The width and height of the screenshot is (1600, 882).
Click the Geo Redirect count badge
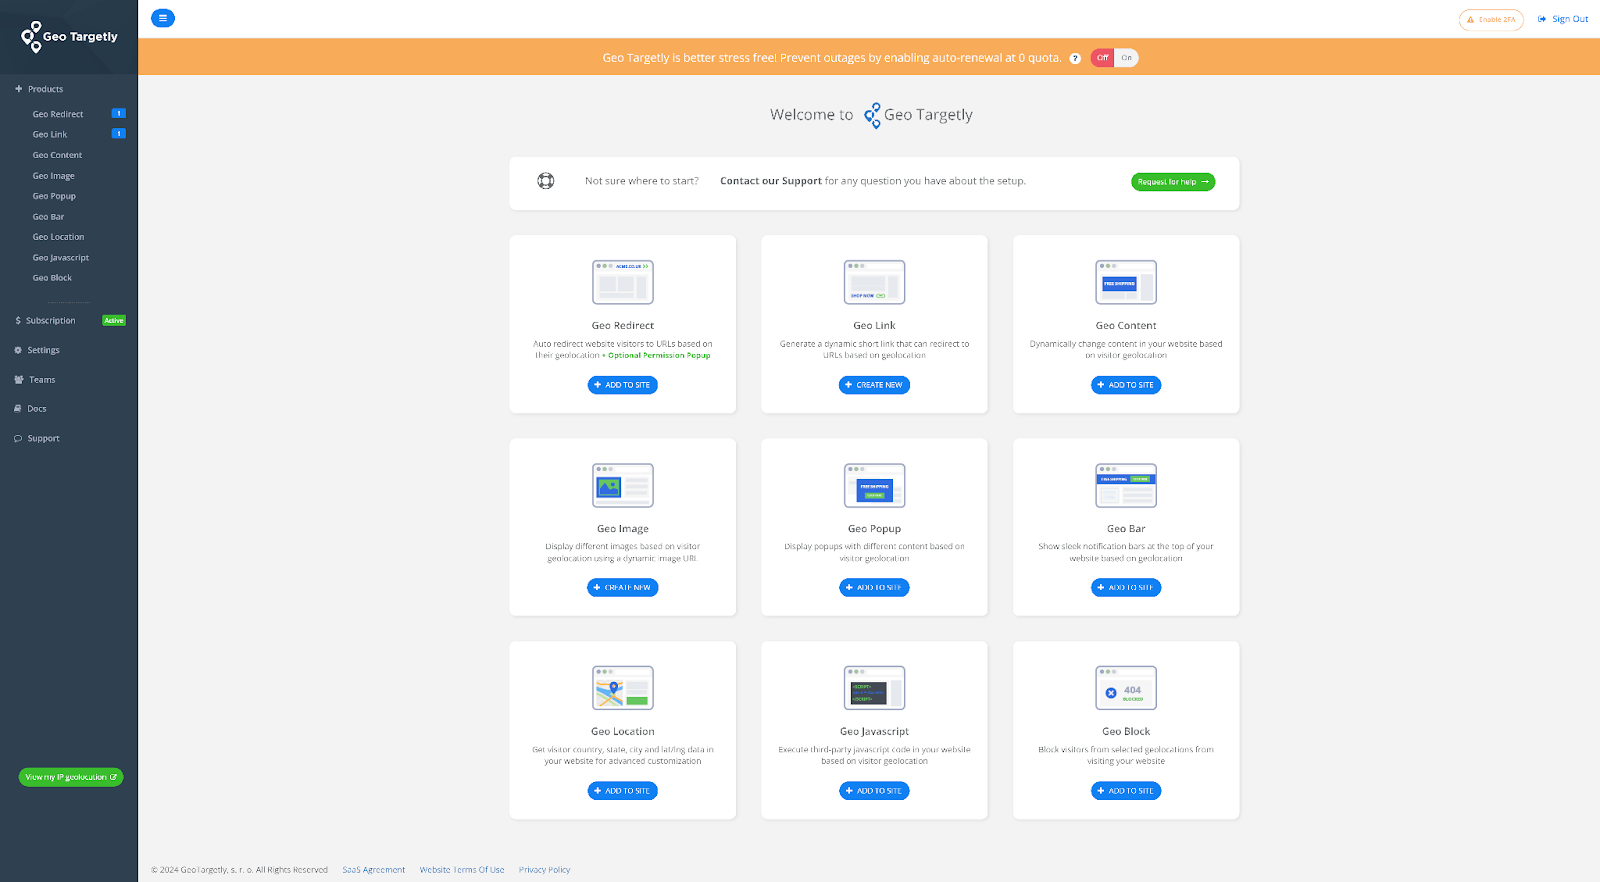118,113
